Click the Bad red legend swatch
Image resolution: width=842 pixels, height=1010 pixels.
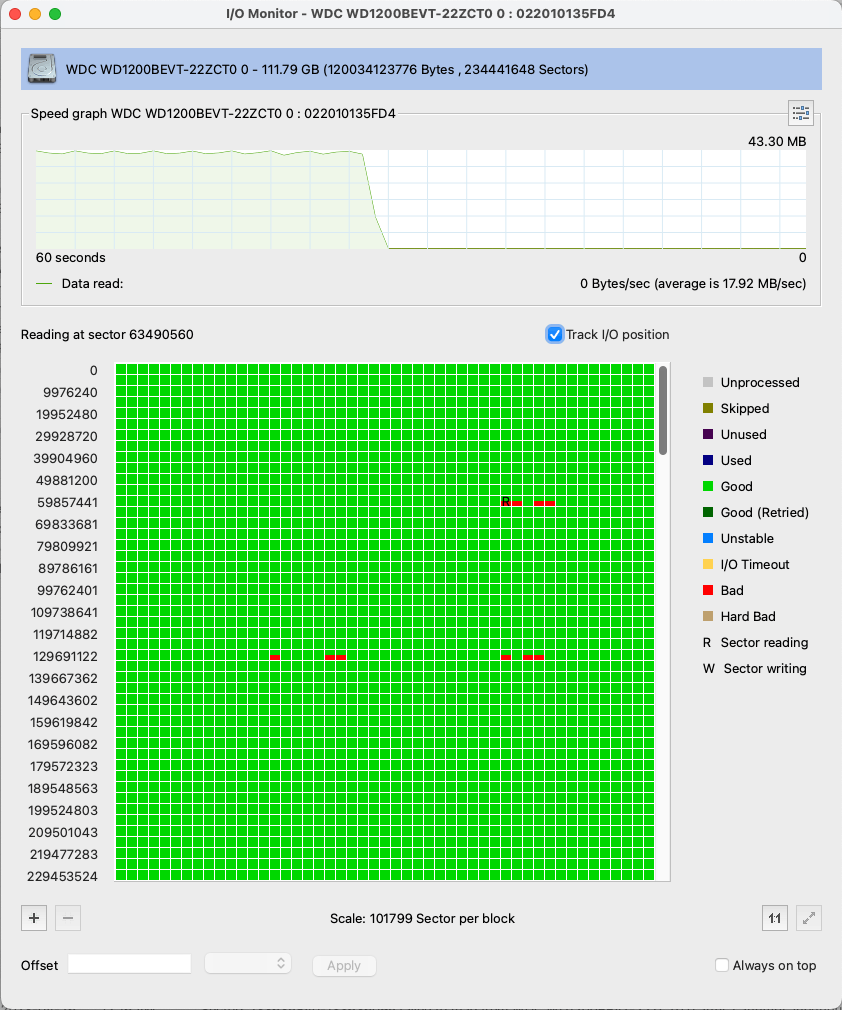pos(708,590)
